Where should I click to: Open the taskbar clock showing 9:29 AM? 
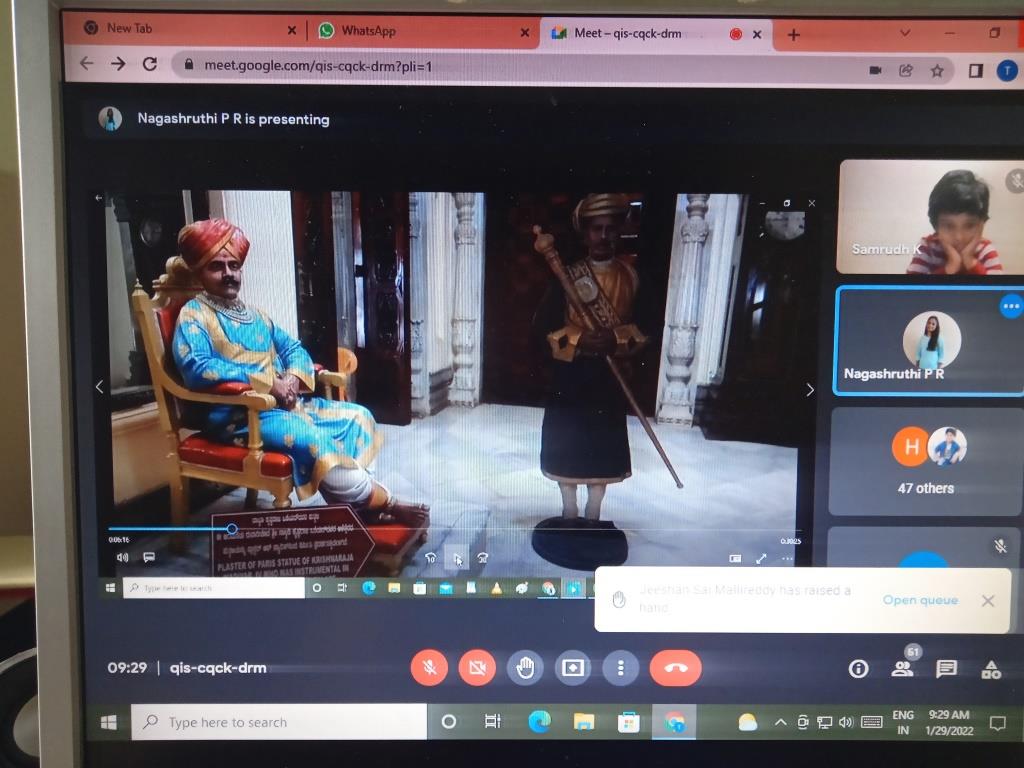(x=949, y=722)
